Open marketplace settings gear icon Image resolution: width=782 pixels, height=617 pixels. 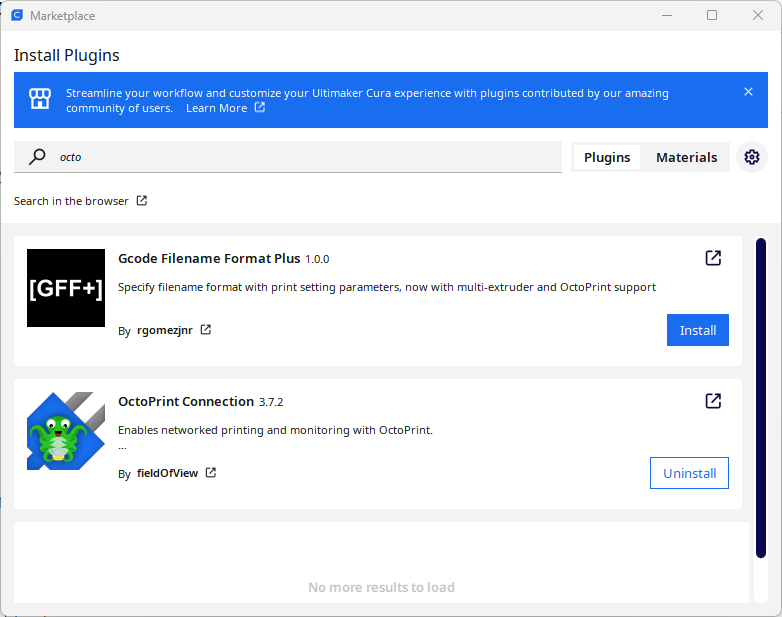[x=752, y=157]
